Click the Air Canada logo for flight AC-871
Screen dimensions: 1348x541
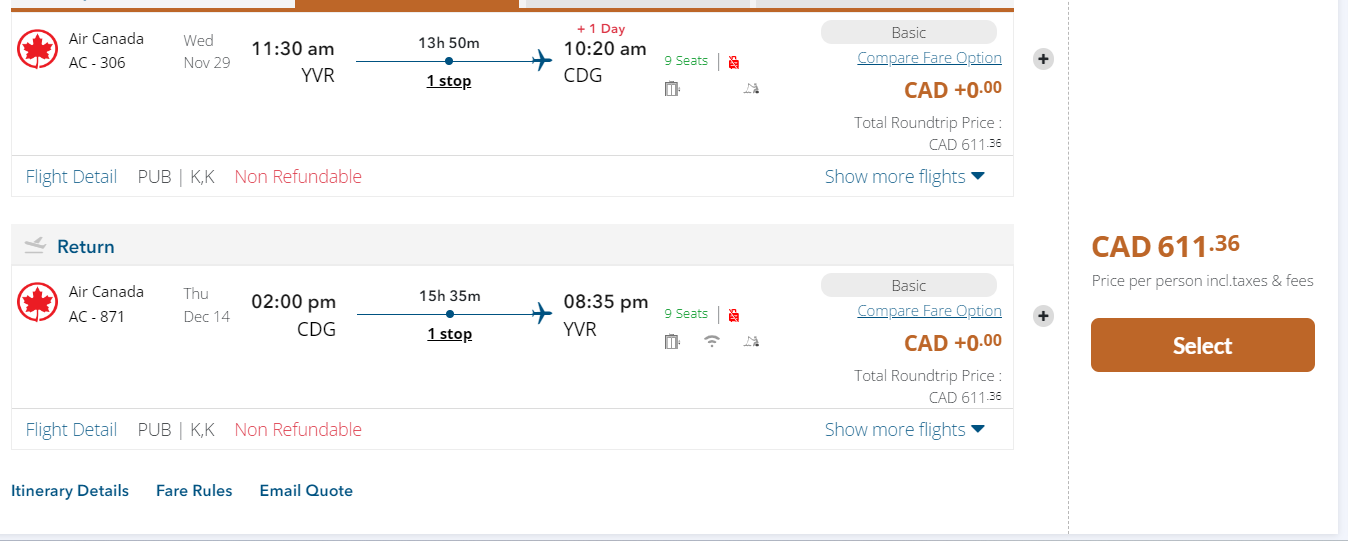[x=38, y=303]
